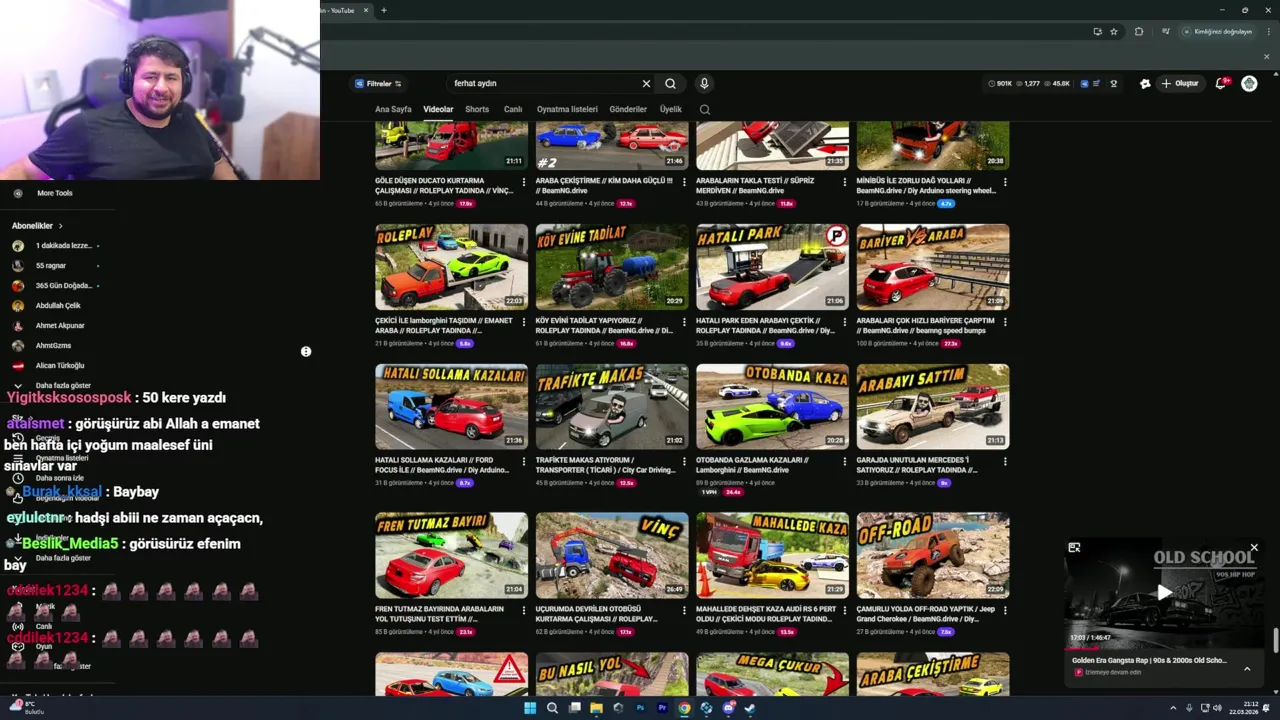Open the Oluştur create menu
Screen dimensions: 1280x720
click(1180, 84)
